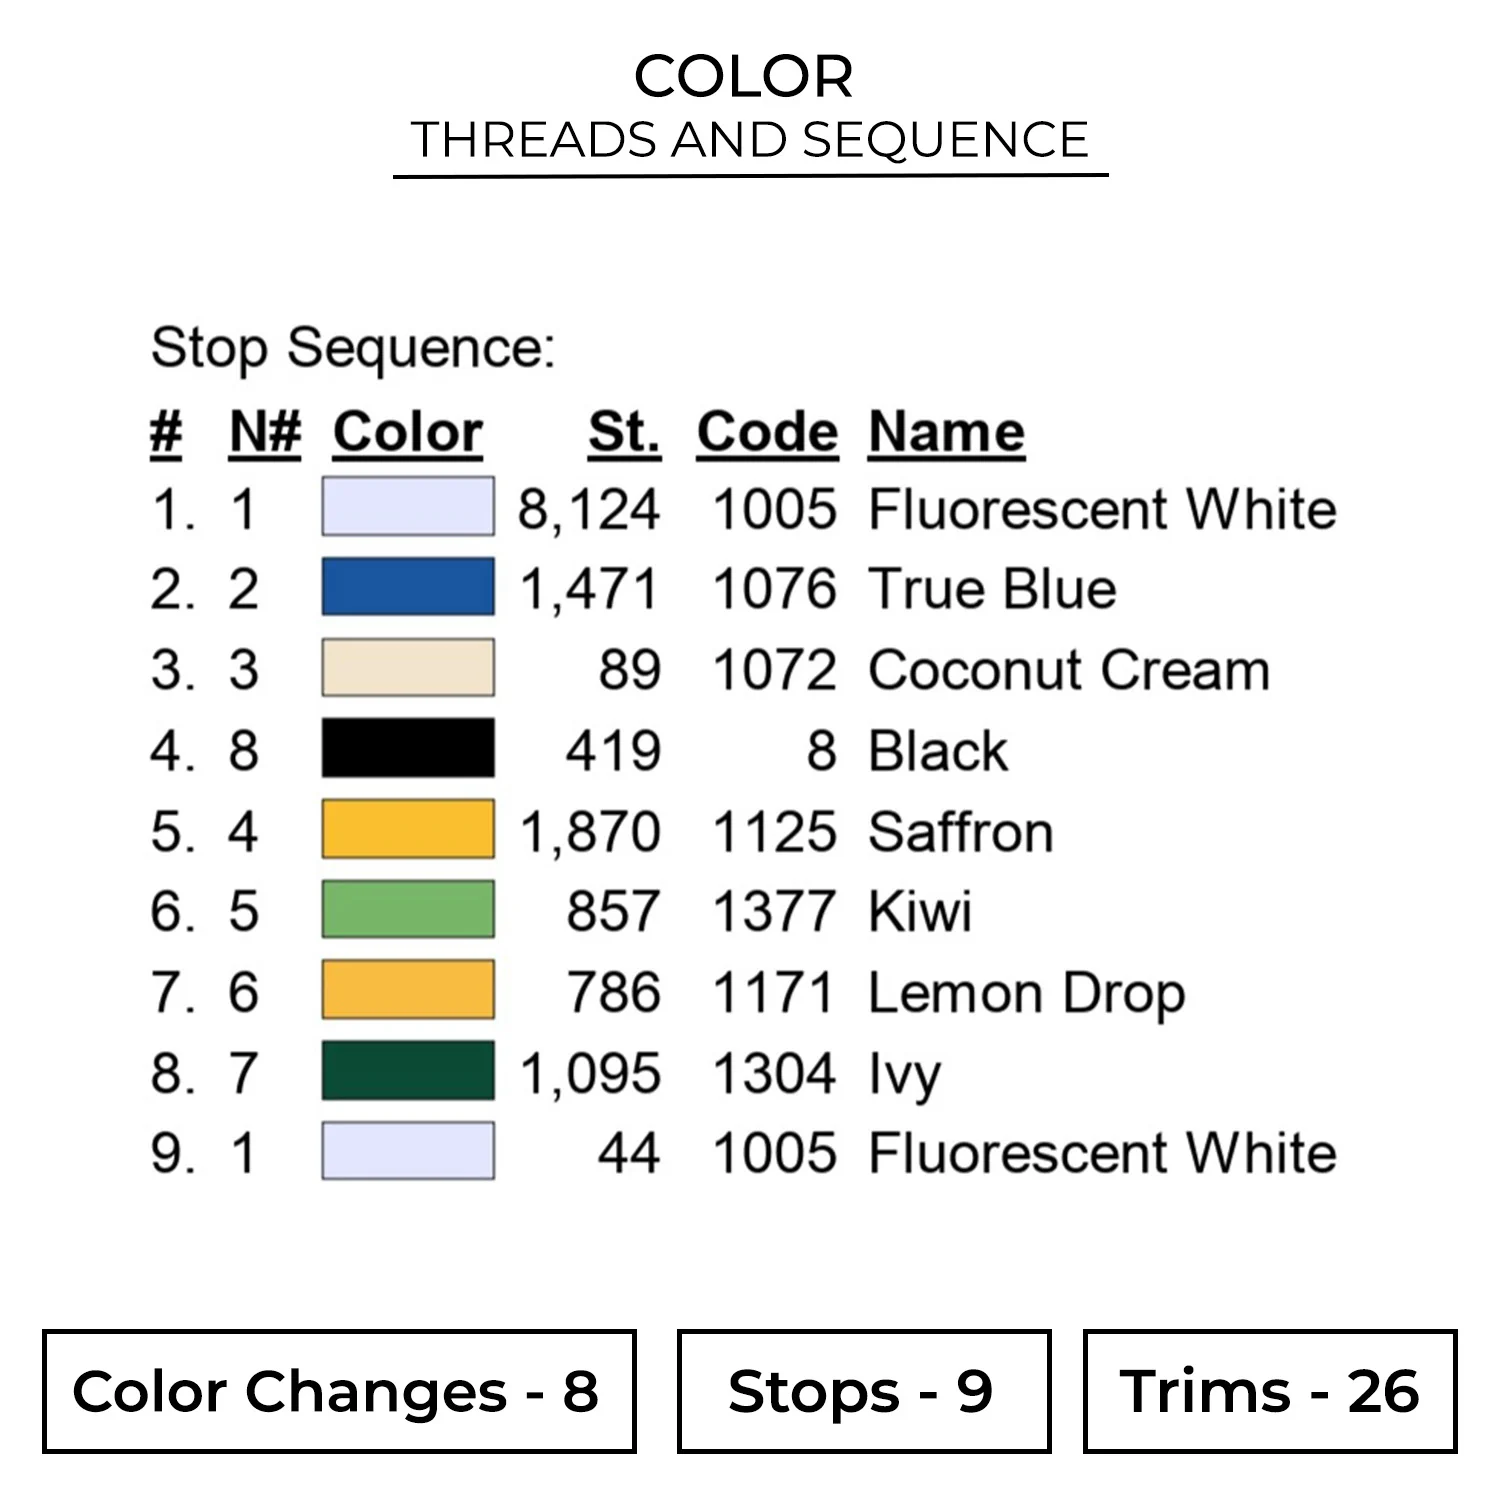Click the St. column header
This screenshot has height=1500, width=1500.
624,432
